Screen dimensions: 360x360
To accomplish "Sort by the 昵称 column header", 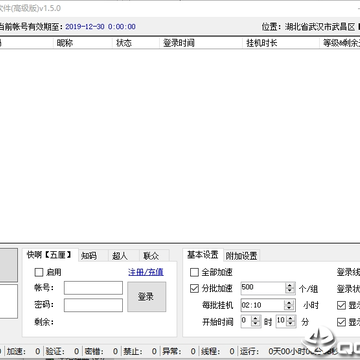I will [x=83, y=43].
